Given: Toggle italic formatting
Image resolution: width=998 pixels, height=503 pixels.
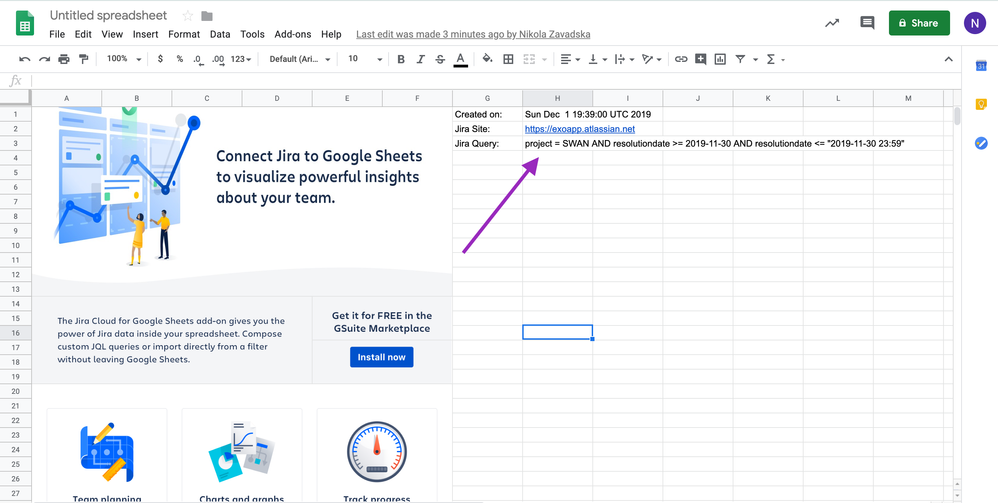Looking at the screenshot, I should (420, 59).
